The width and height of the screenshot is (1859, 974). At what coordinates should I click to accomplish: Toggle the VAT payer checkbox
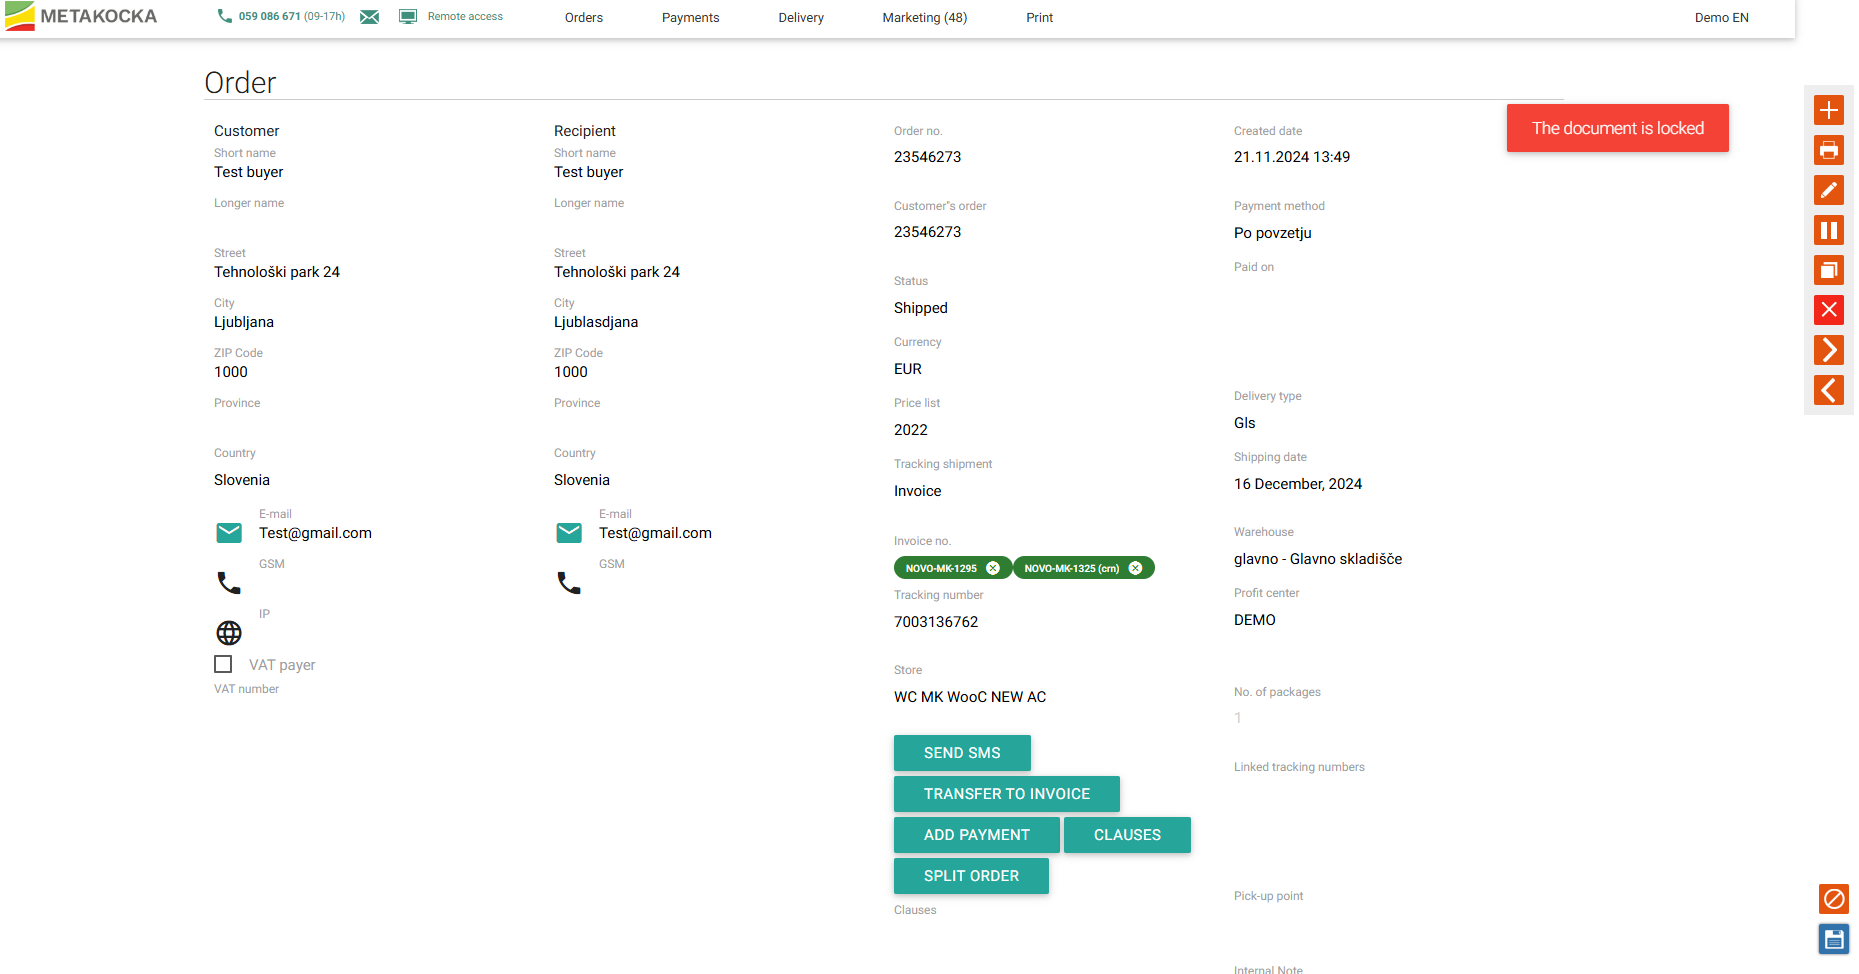click(223, 664)
